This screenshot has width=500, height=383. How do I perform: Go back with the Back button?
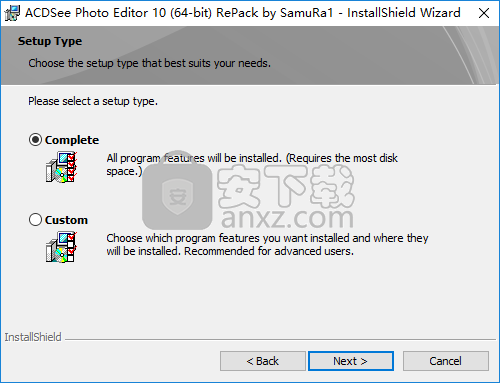(263, 361)
